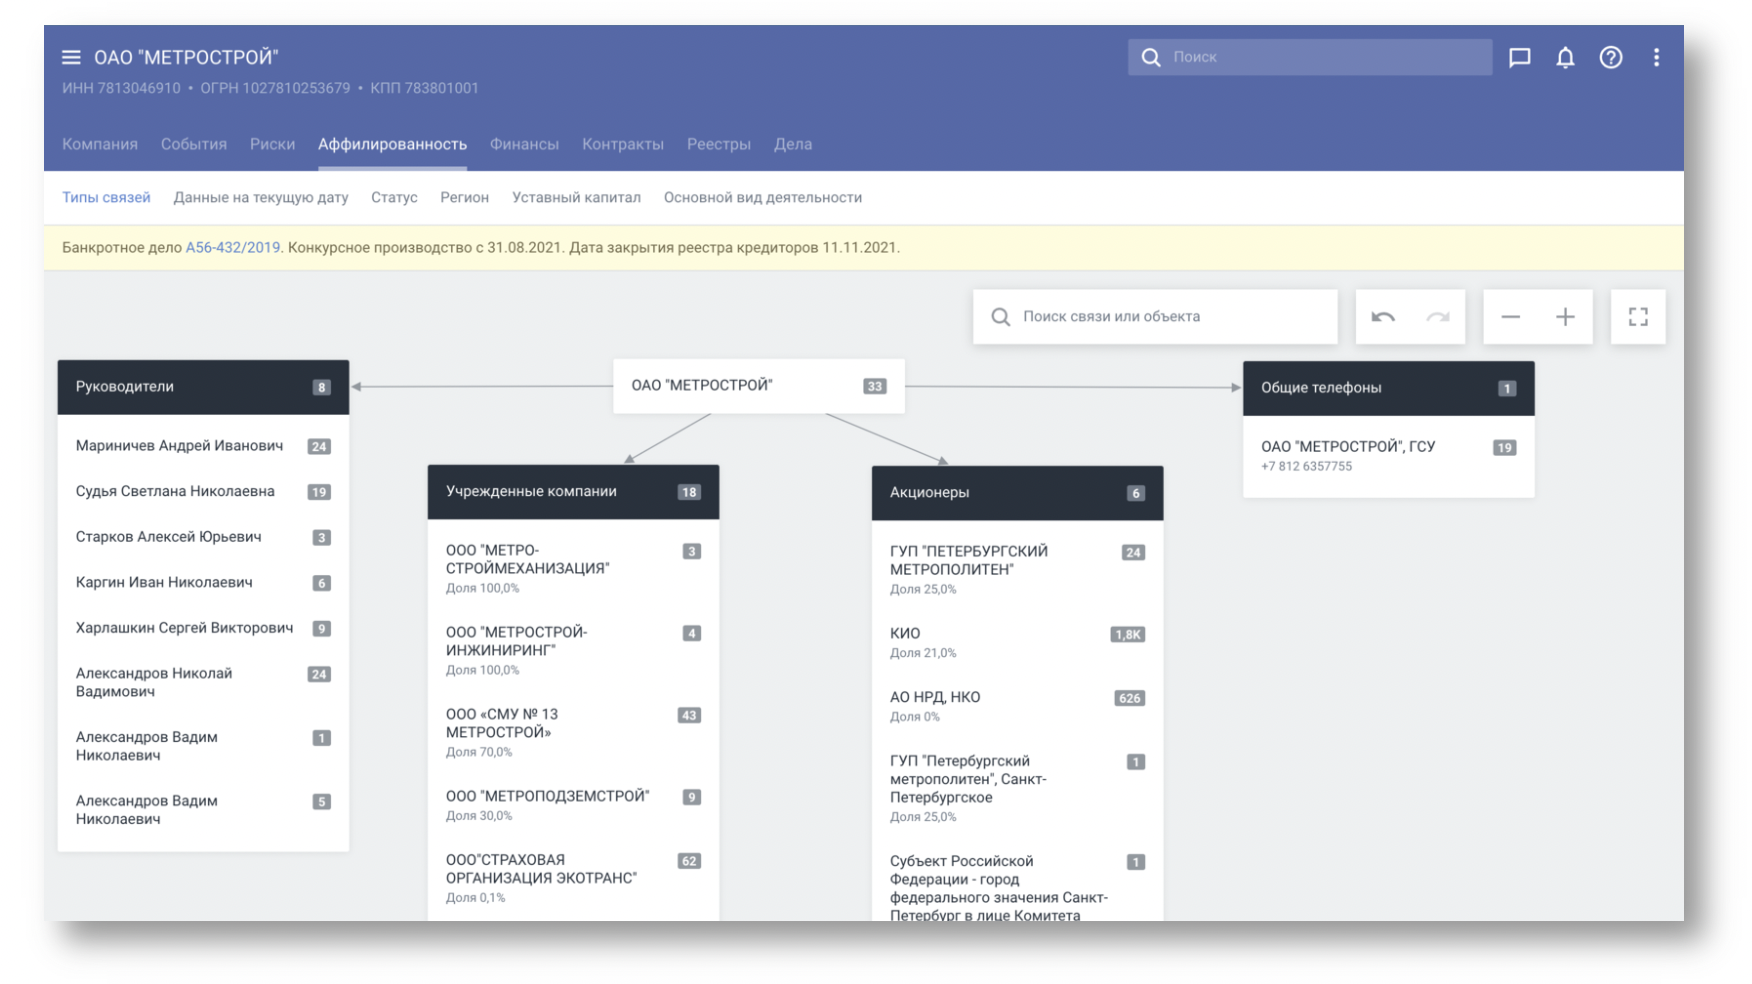Click the 33 badge on central node
The image size is (1752, 984).
tap(874, 386)
